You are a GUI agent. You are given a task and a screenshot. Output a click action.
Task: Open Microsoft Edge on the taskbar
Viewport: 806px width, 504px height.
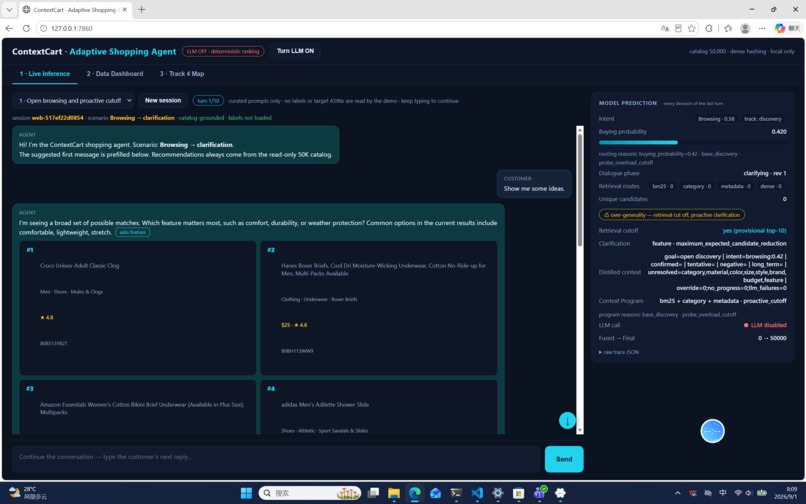tap(414, 493)
